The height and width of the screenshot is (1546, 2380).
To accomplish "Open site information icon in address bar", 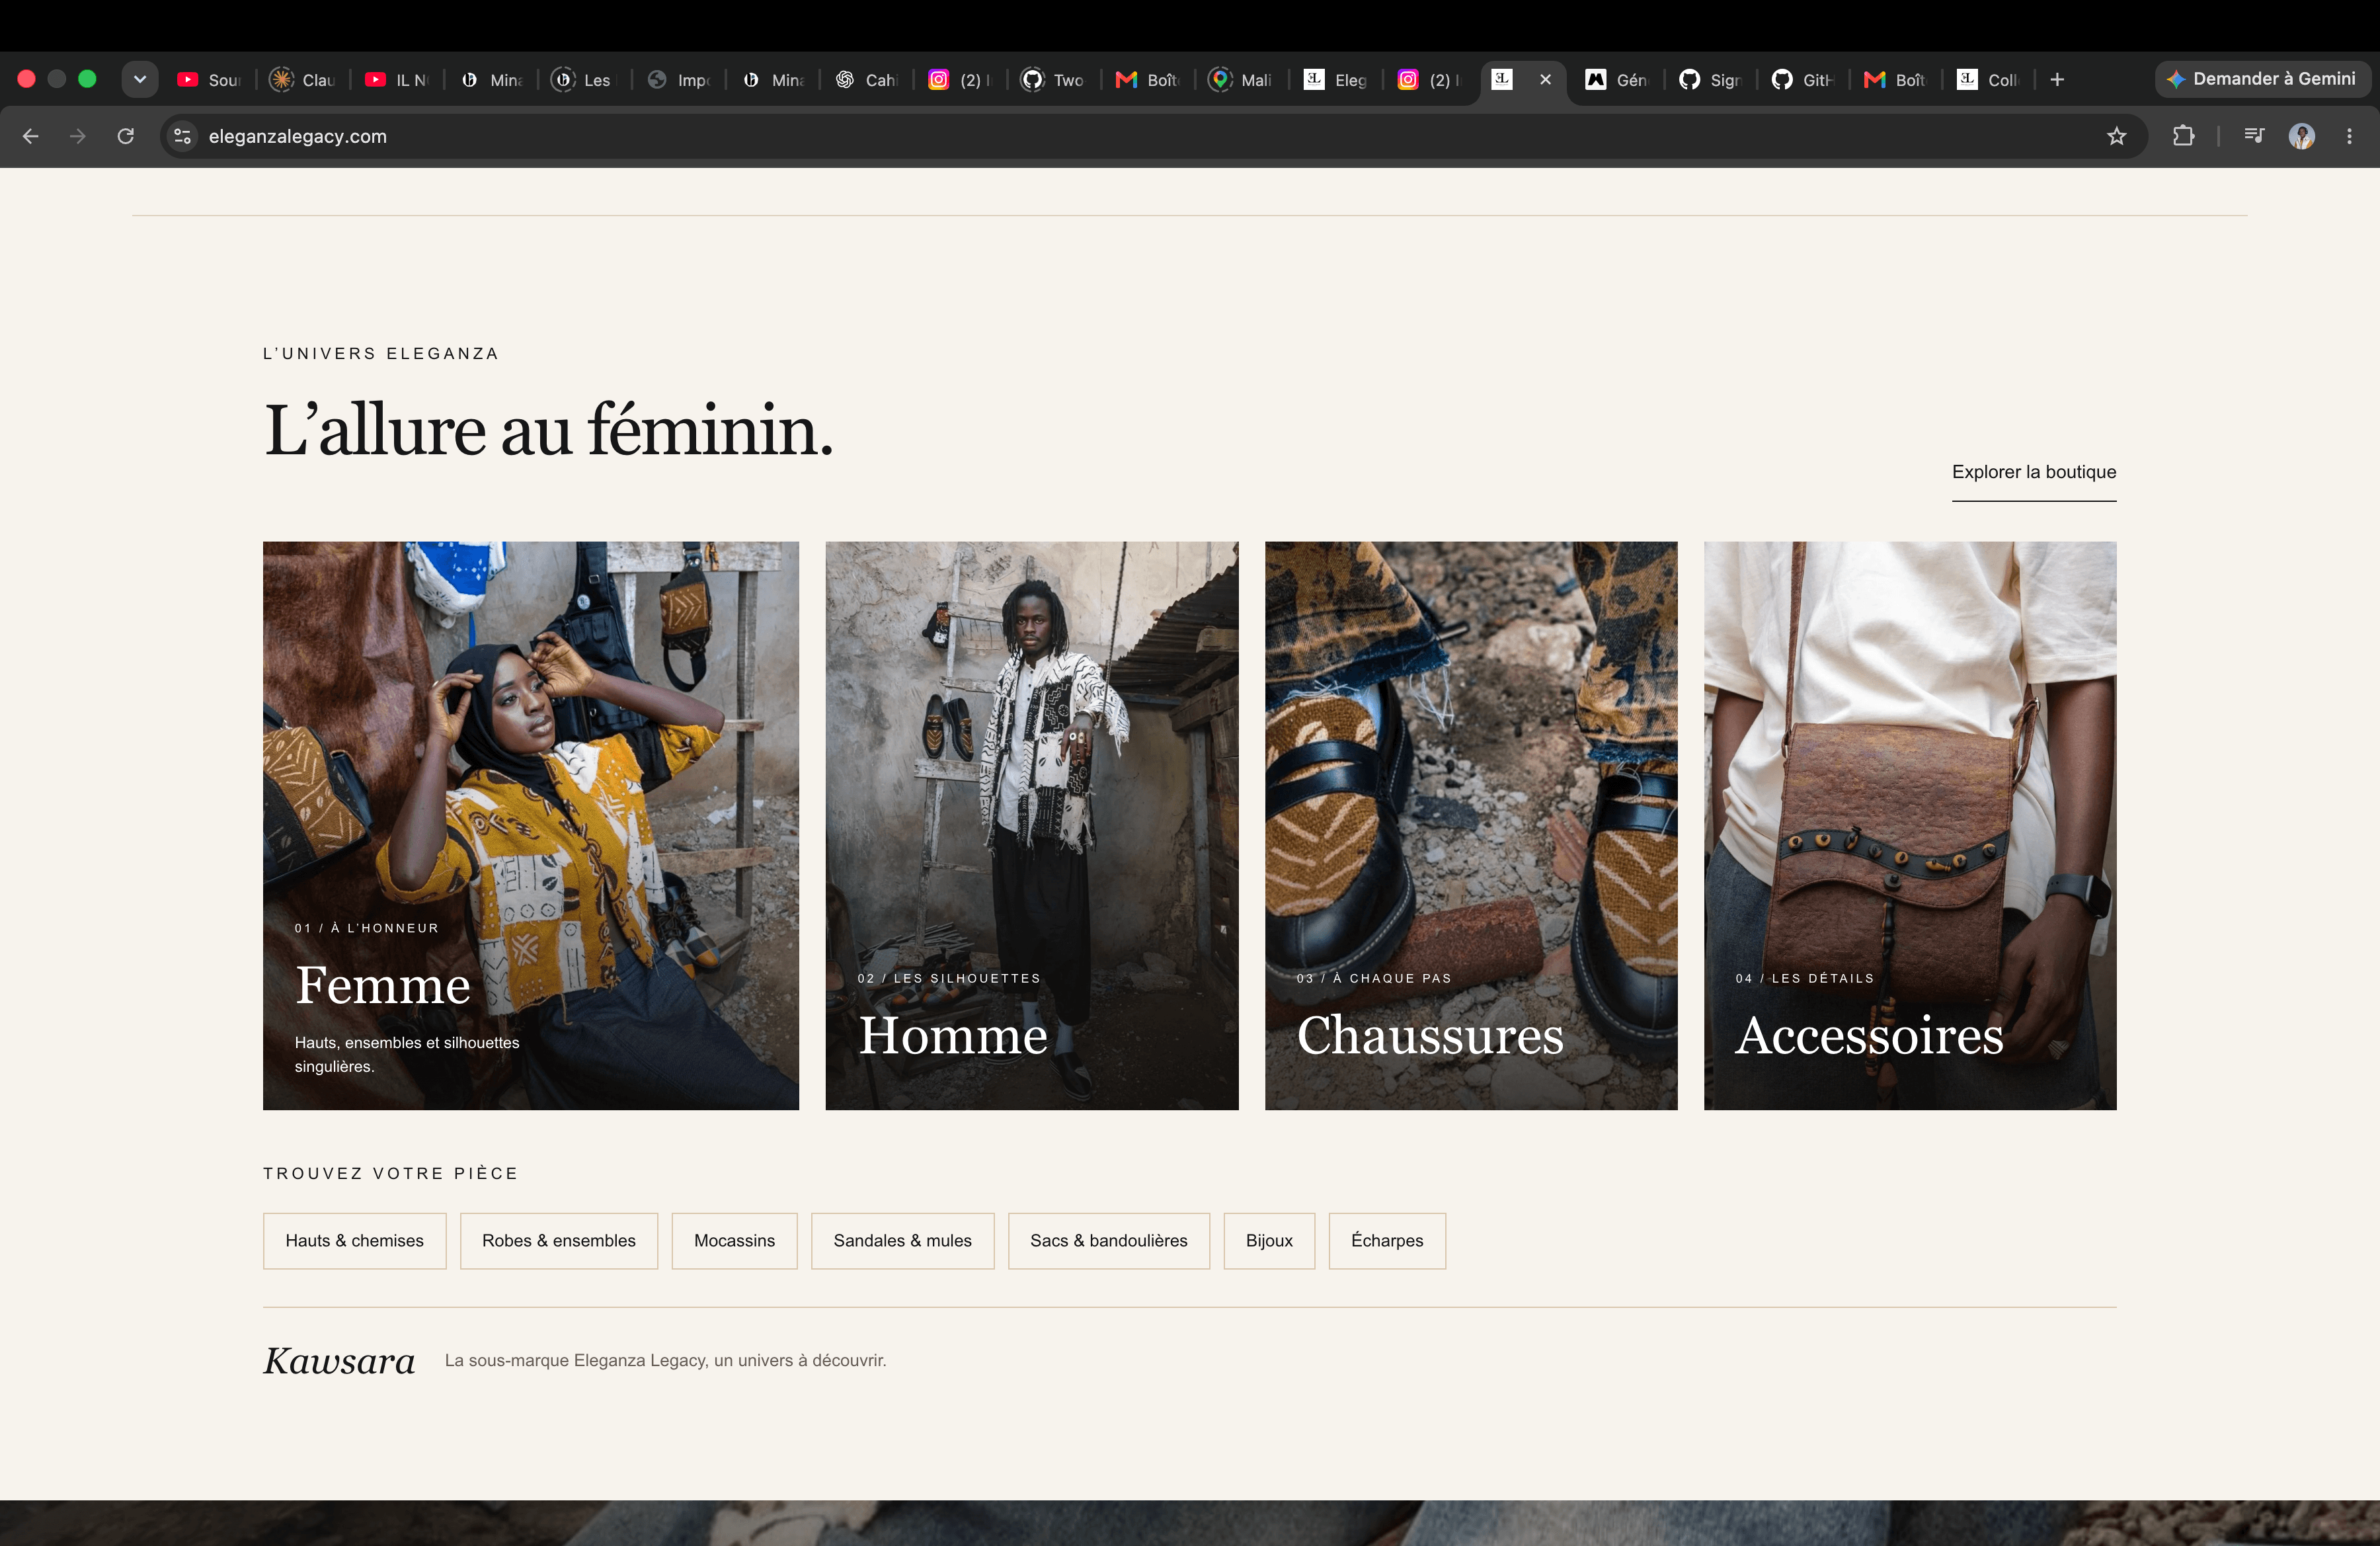I will click(182, 136).
